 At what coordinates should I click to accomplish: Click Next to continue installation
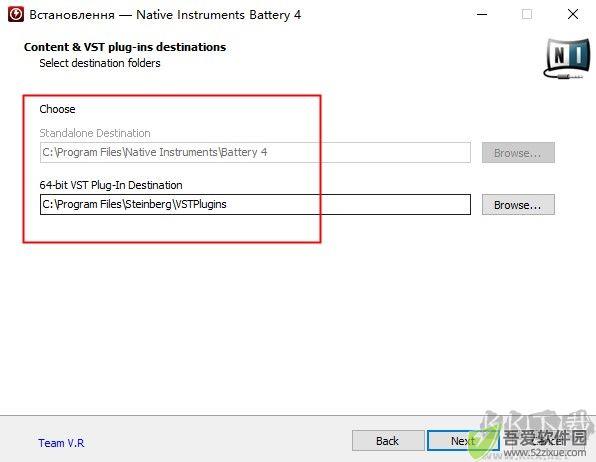pyautogui.click(x=463, y=441)
